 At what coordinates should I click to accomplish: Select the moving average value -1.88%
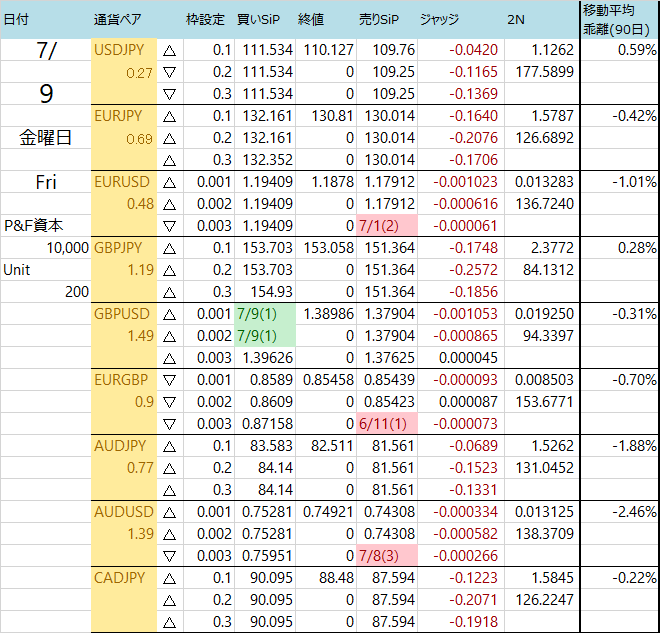[x=620, y=446]
